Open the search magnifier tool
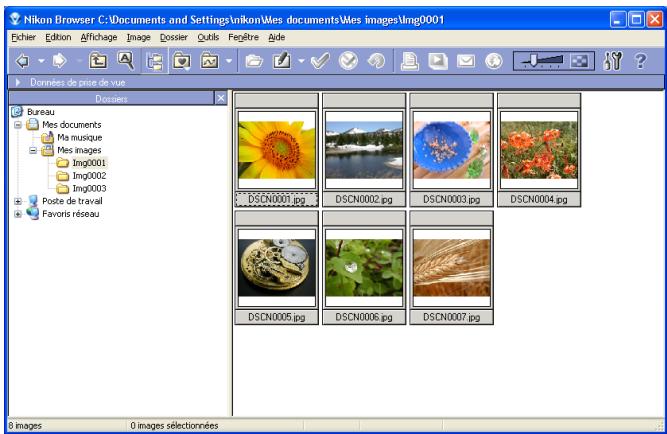 click(125, 60)
